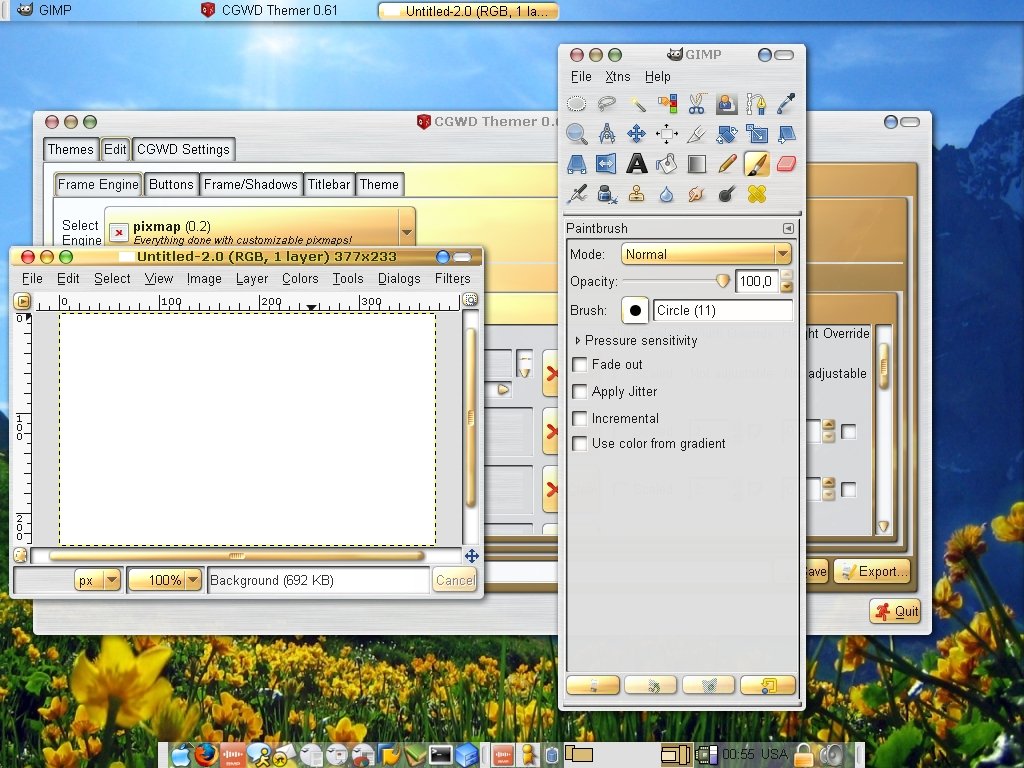Select the Dodge/Burn tool
Screen dimensions: 1024x768
click(x=726, y=194)
